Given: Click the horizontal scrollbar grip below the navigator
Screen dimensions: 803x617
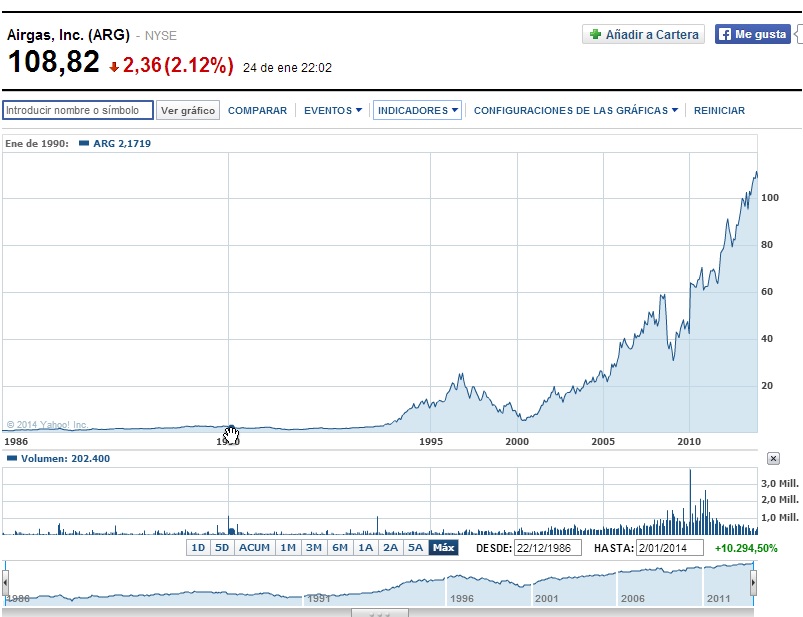Looking at the screenshot, I should point(379,613).
